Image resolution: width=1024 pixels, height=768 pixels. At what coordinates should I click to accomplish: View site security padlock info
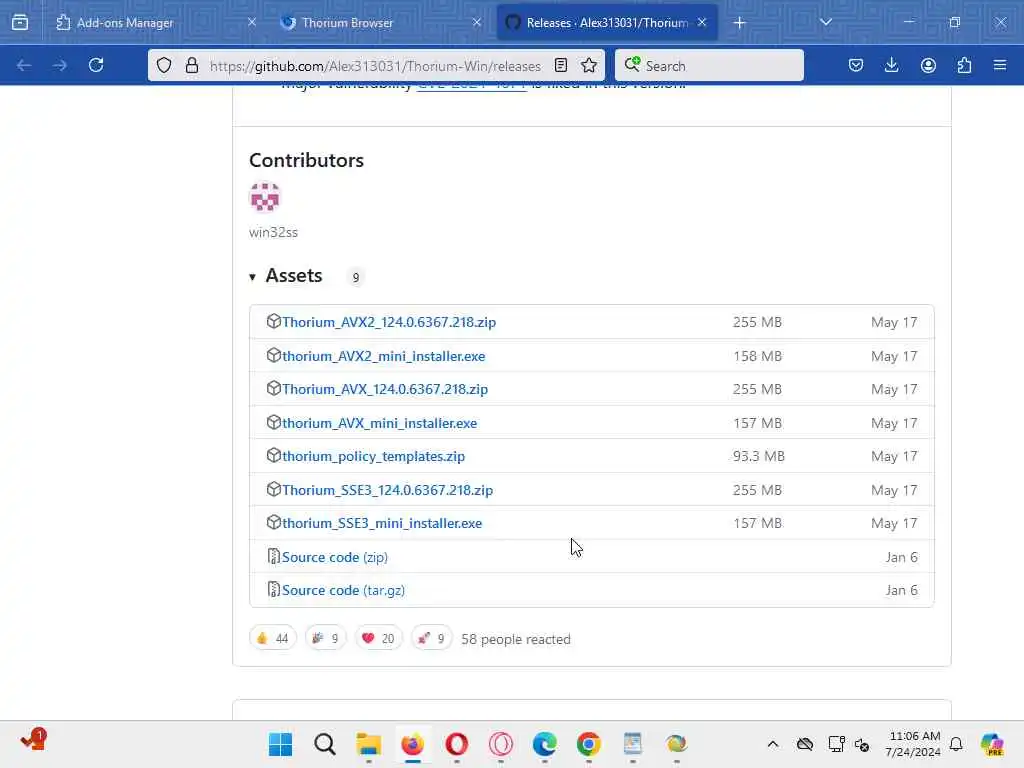(x=191, y=65)
